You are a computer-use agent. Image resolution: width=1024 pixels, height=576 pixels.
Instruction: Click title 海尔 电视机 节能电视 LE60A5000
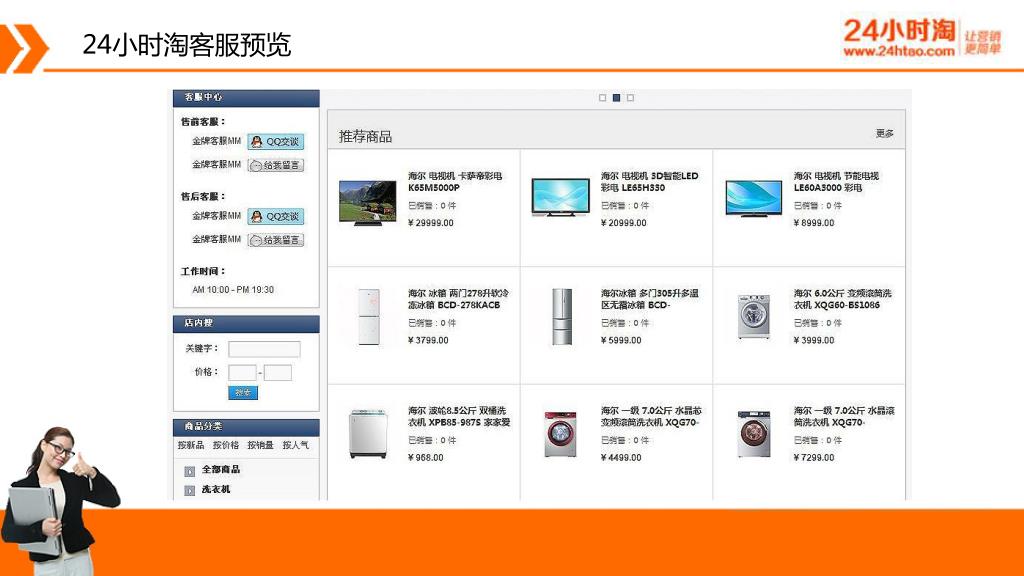pos(837,182)
